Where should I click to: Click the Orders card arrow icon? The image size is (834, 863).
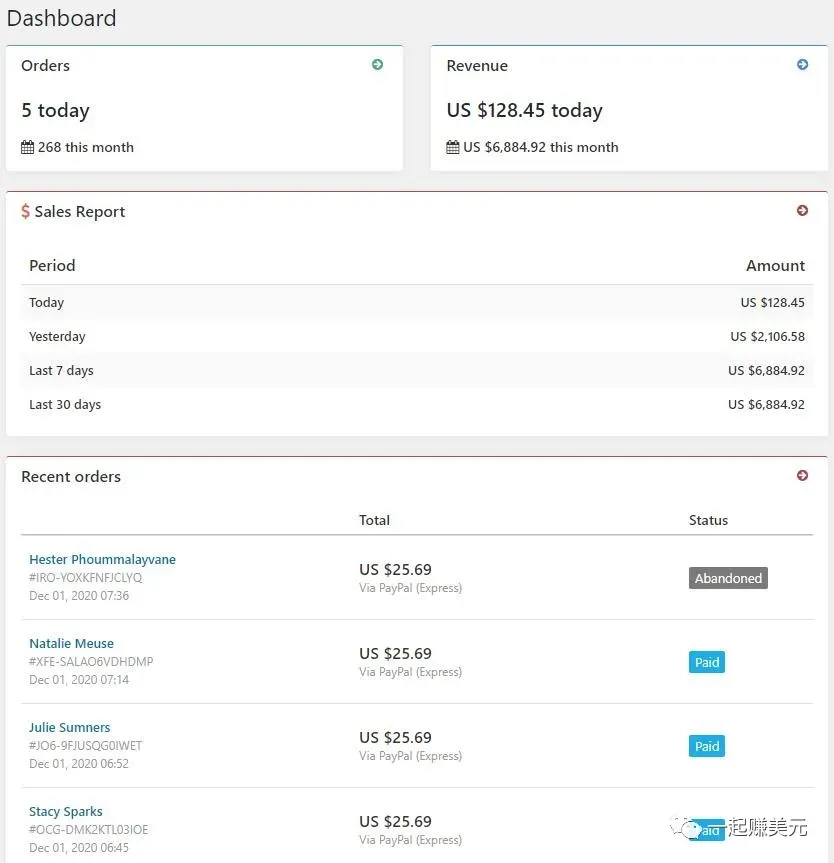coord(377,65)
